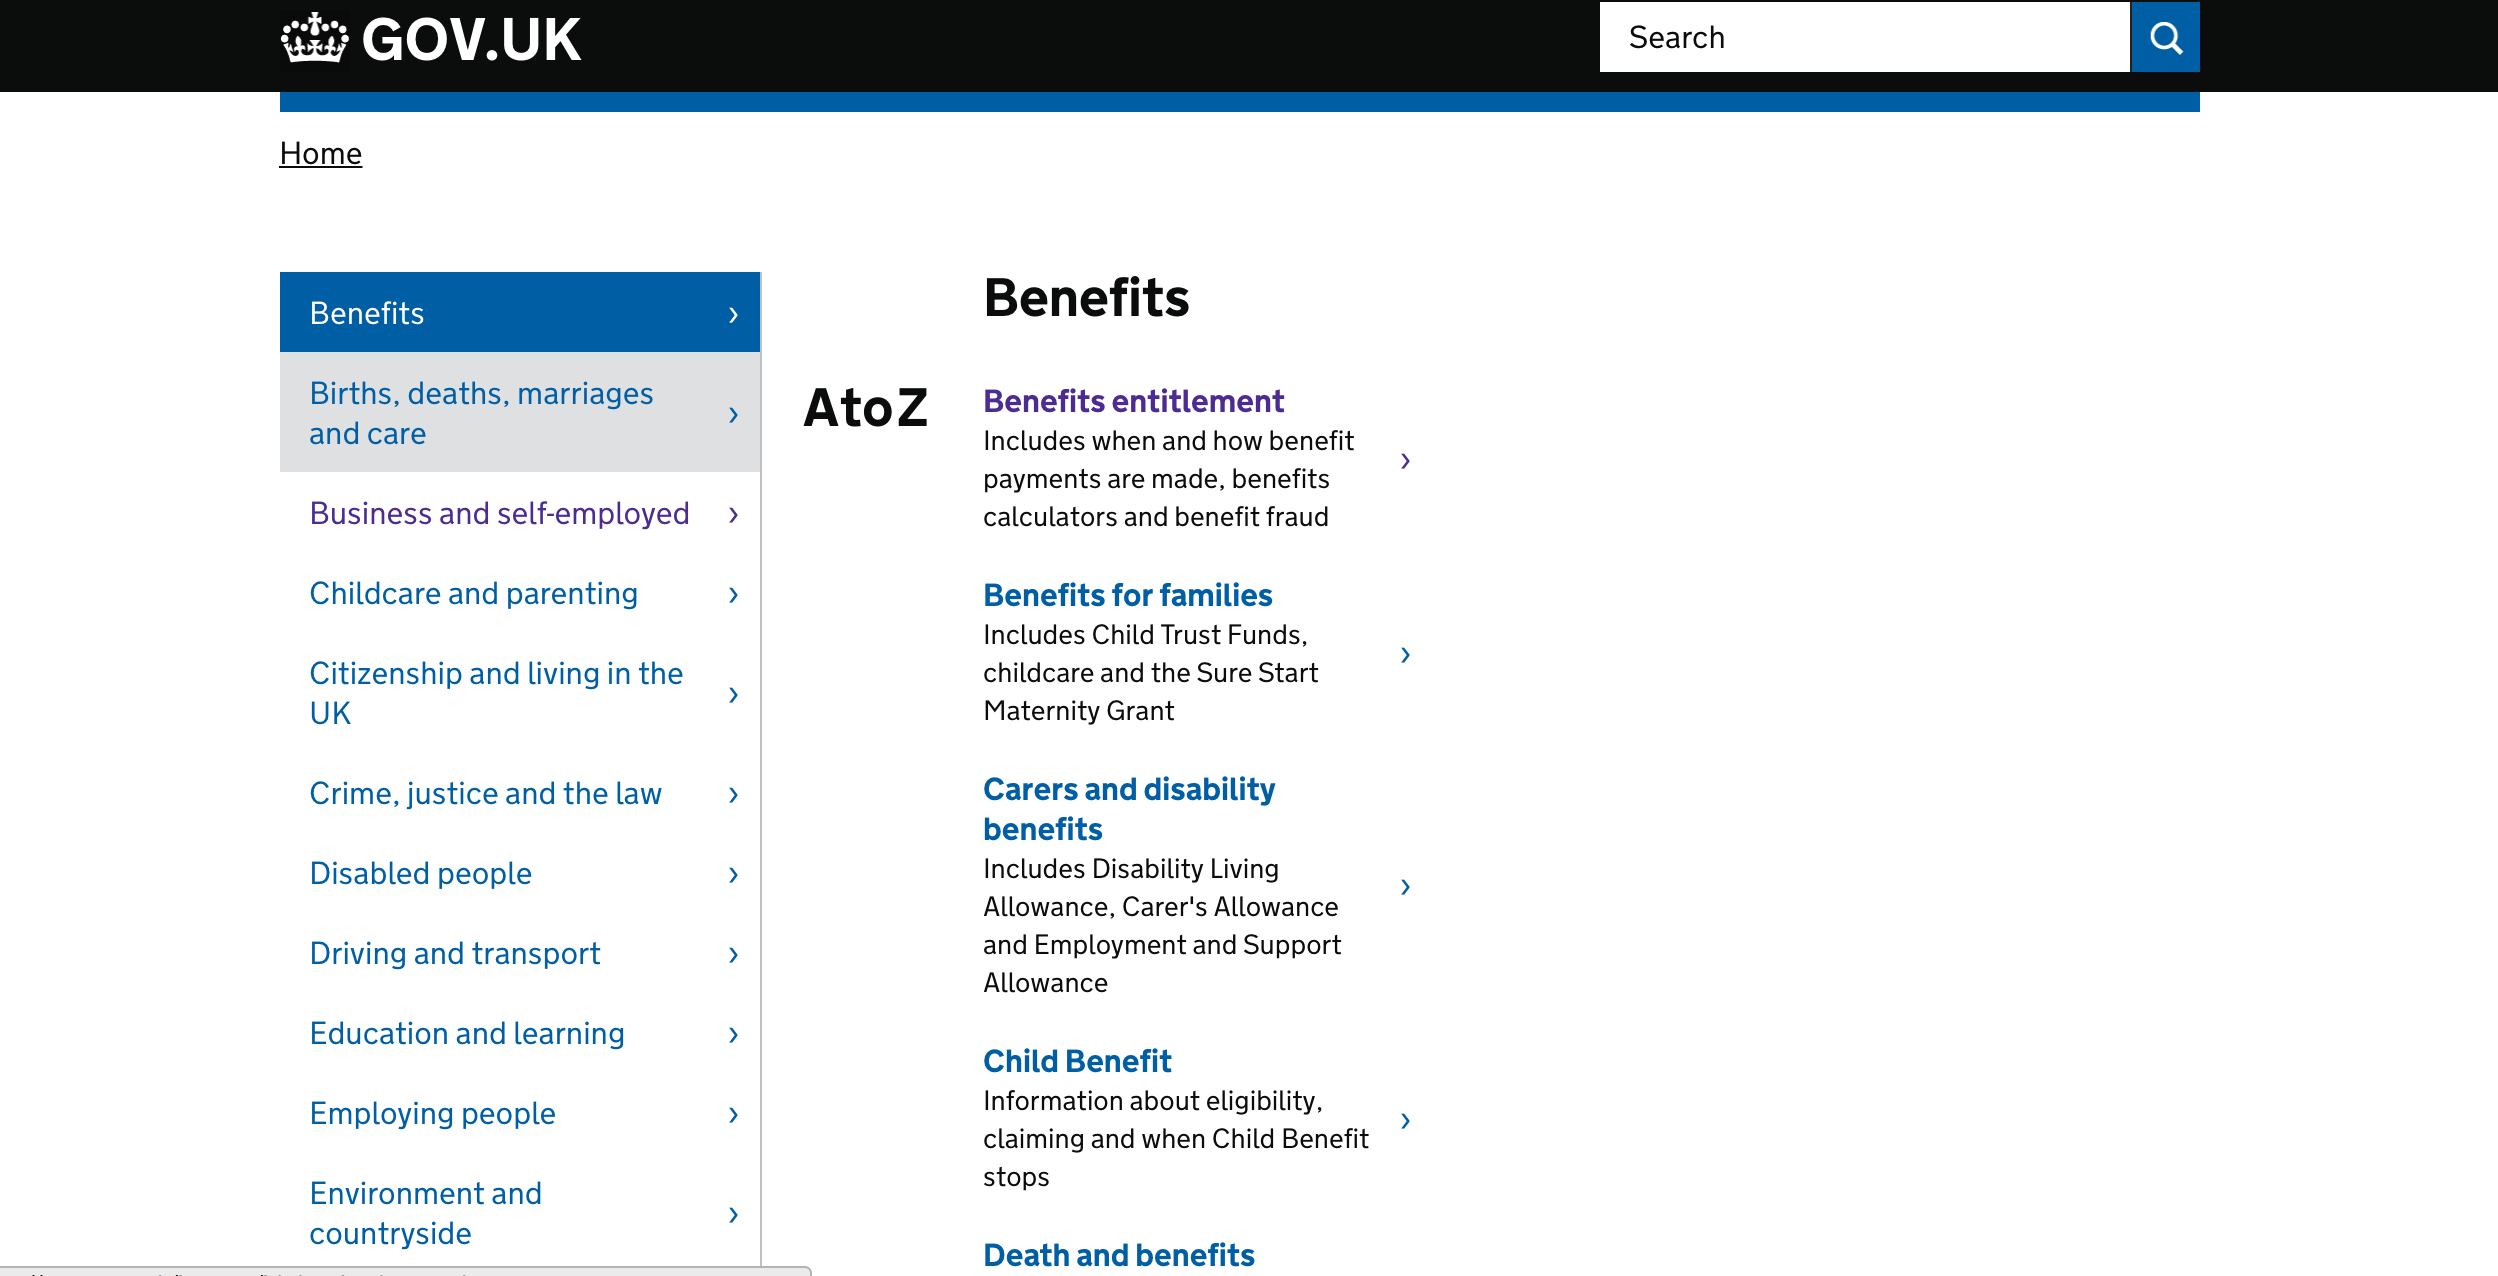
Task: Select the Citizenship and living in the UK item
Action: point(498,692)
